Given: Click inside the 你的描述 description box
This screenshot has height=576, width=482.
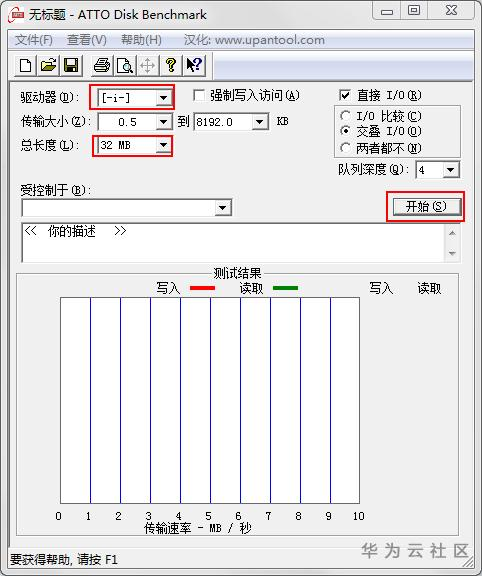Looking at the screenshot, I should pyautogui.click(x=234, y=242).
